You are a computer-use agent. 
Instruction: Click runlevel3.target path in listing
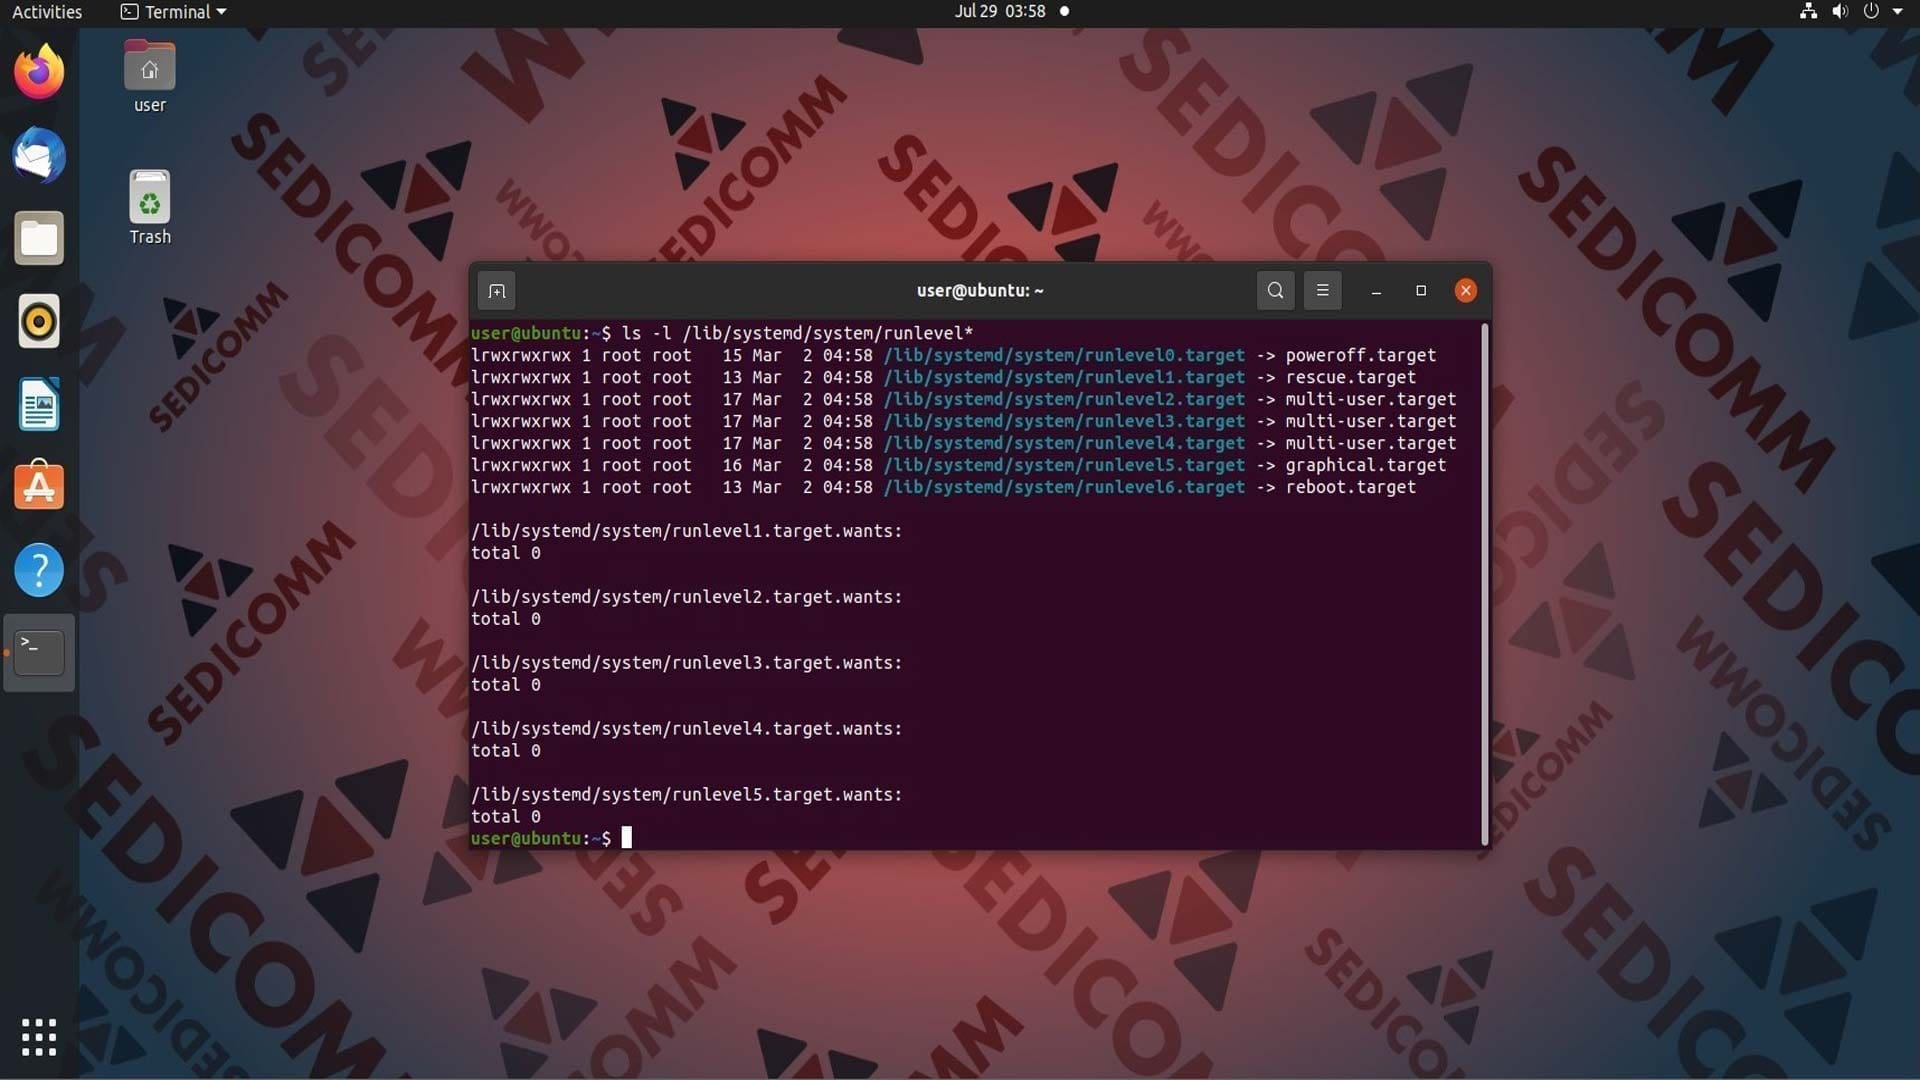coord(1064,421)
